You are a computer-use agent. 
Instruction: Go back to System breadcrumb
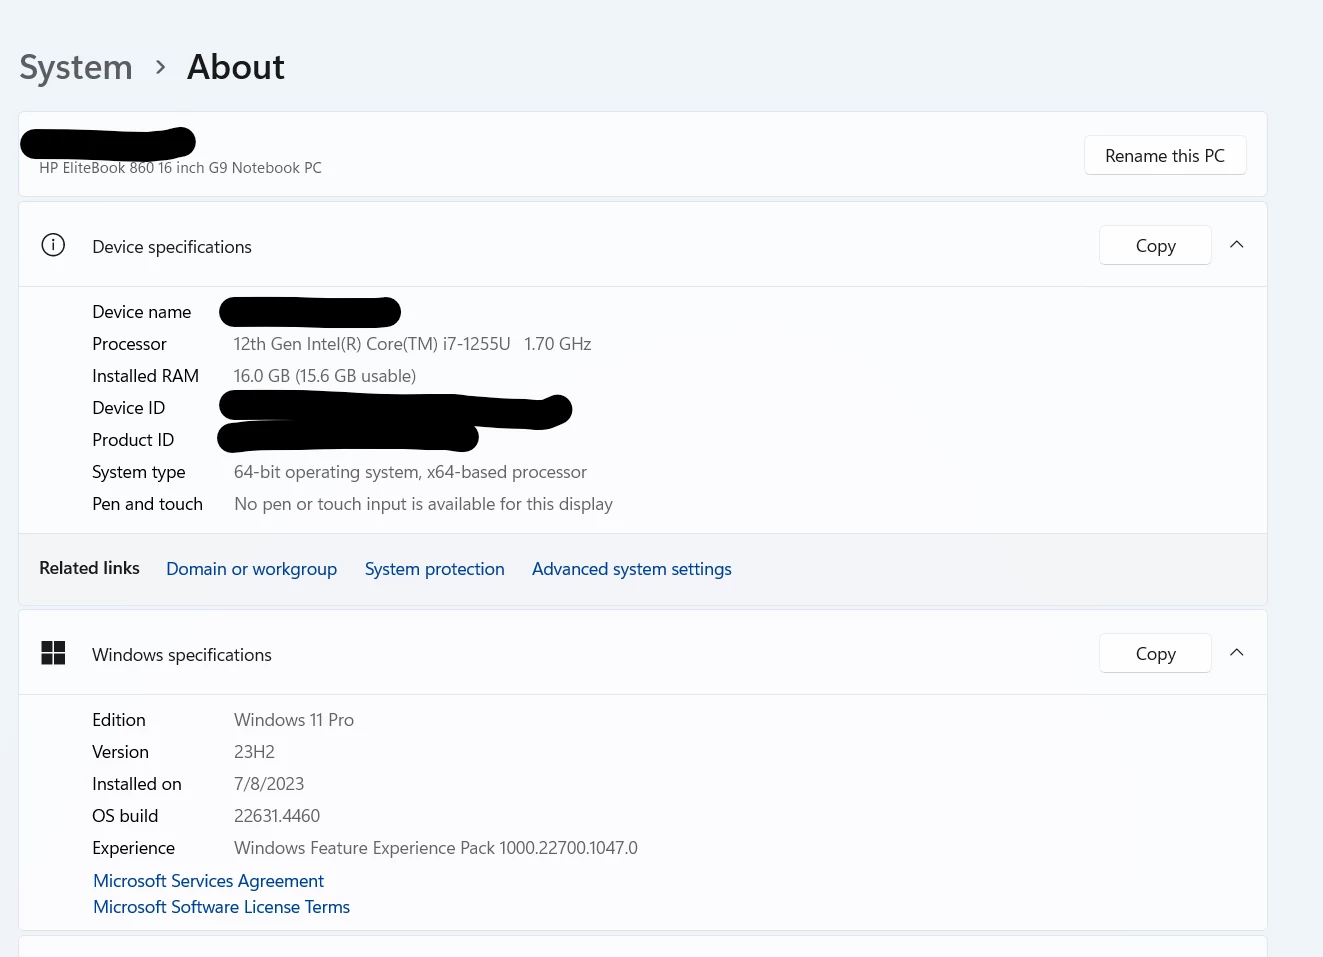76,67
